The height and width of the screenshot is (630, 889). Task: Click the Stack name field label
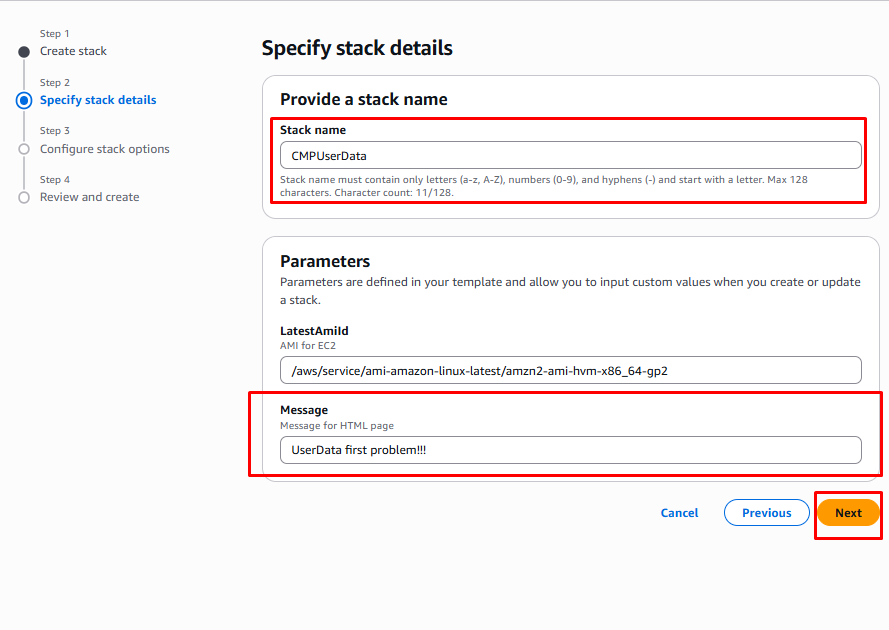click(x=313, y=130)
